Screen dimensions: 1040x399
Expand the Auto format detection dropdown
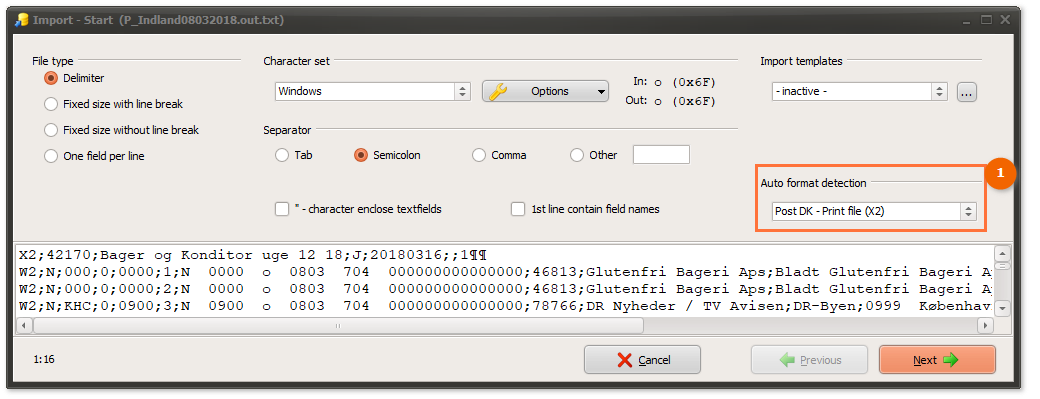tap(875, 211)
